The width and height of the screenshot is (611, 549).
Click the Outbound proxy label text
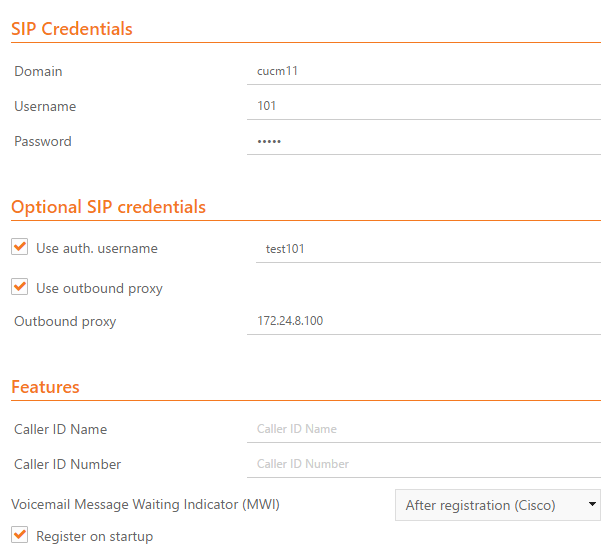[65, 321]
